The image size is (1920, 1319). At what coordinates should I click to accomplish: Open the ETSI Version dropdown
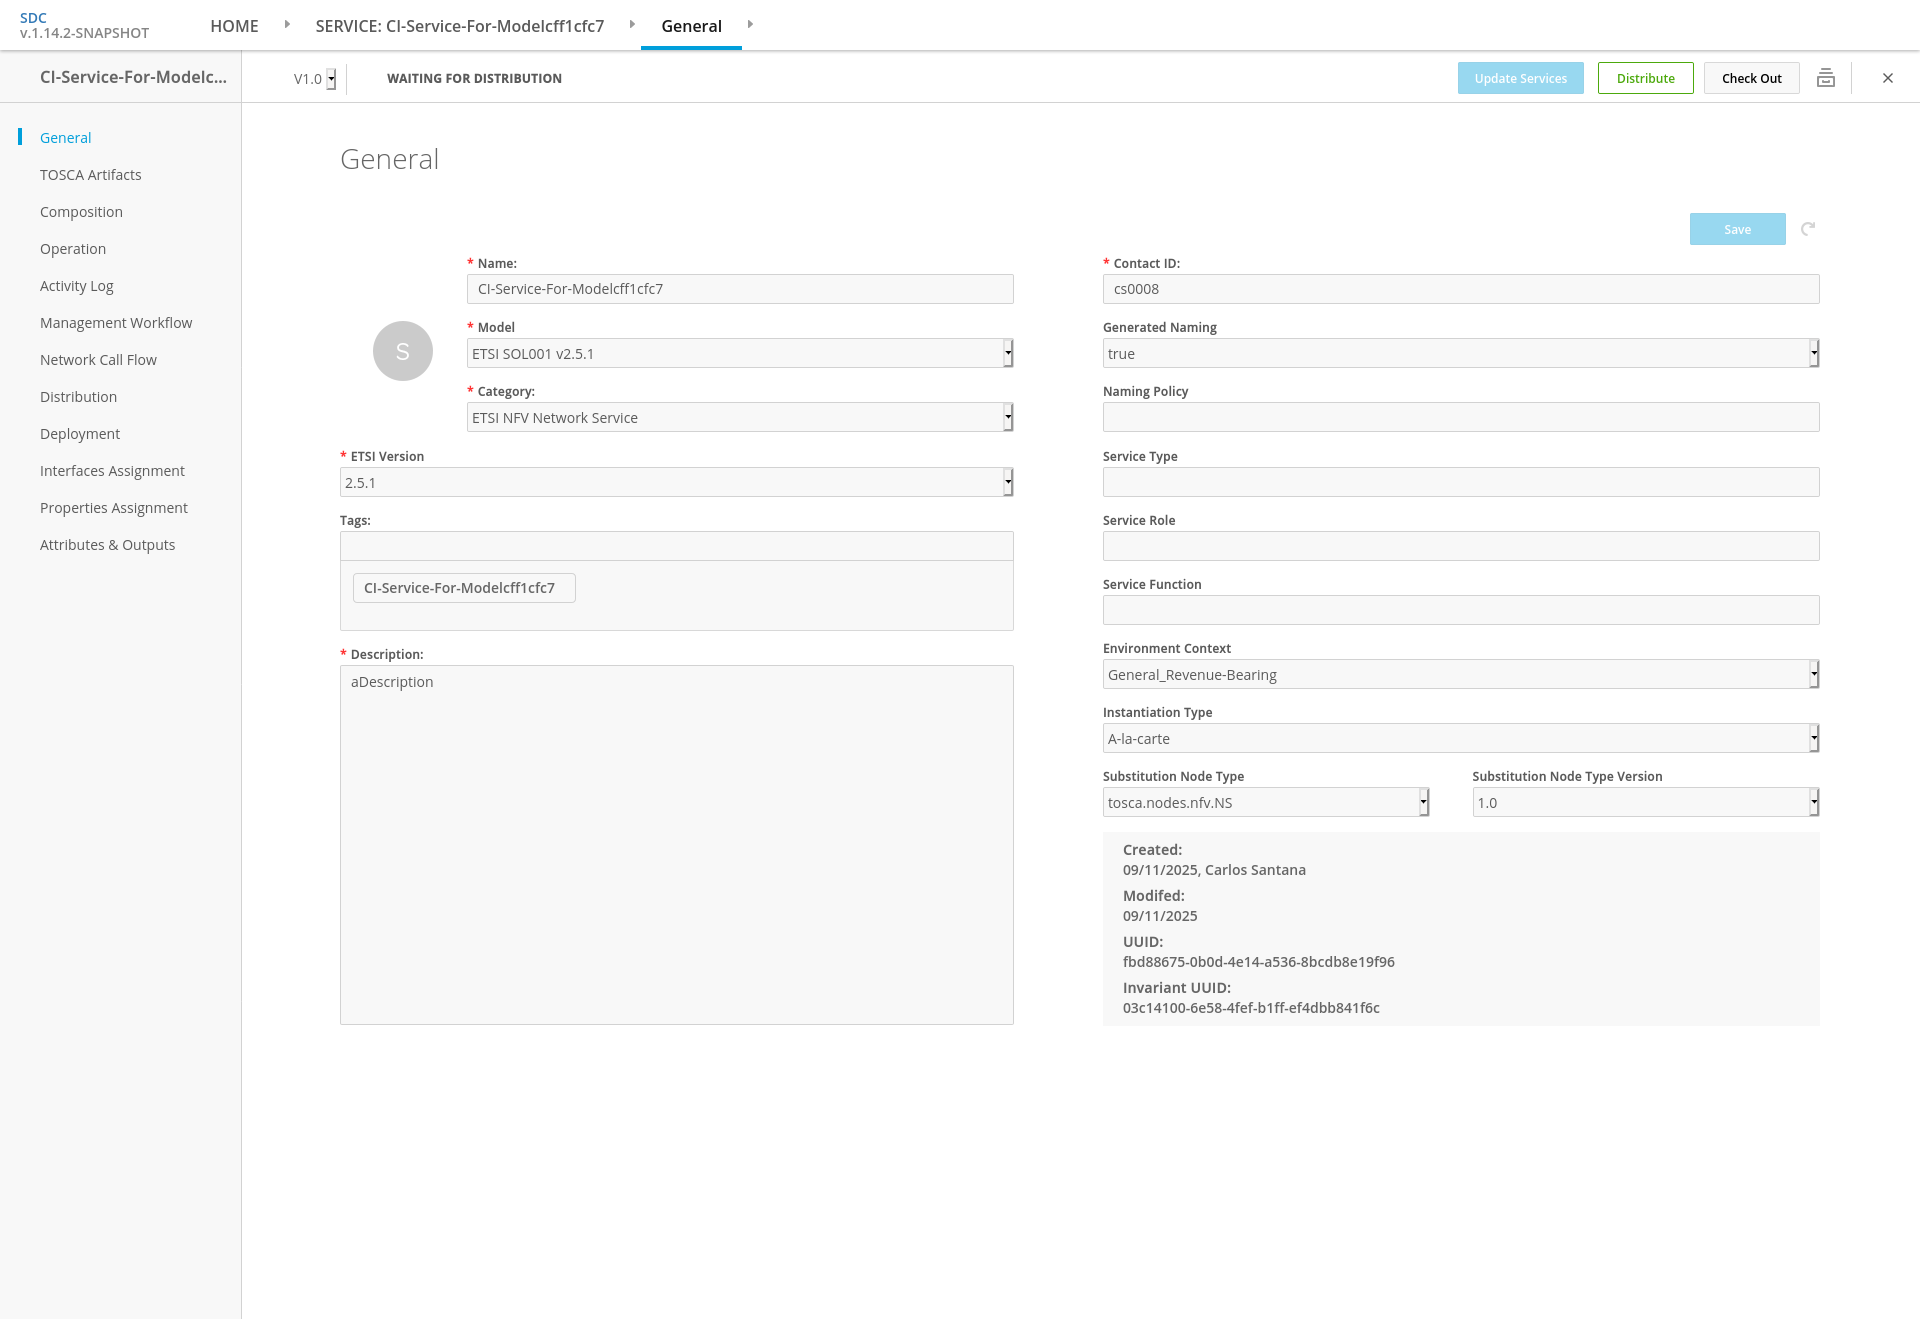pos(676,482)
